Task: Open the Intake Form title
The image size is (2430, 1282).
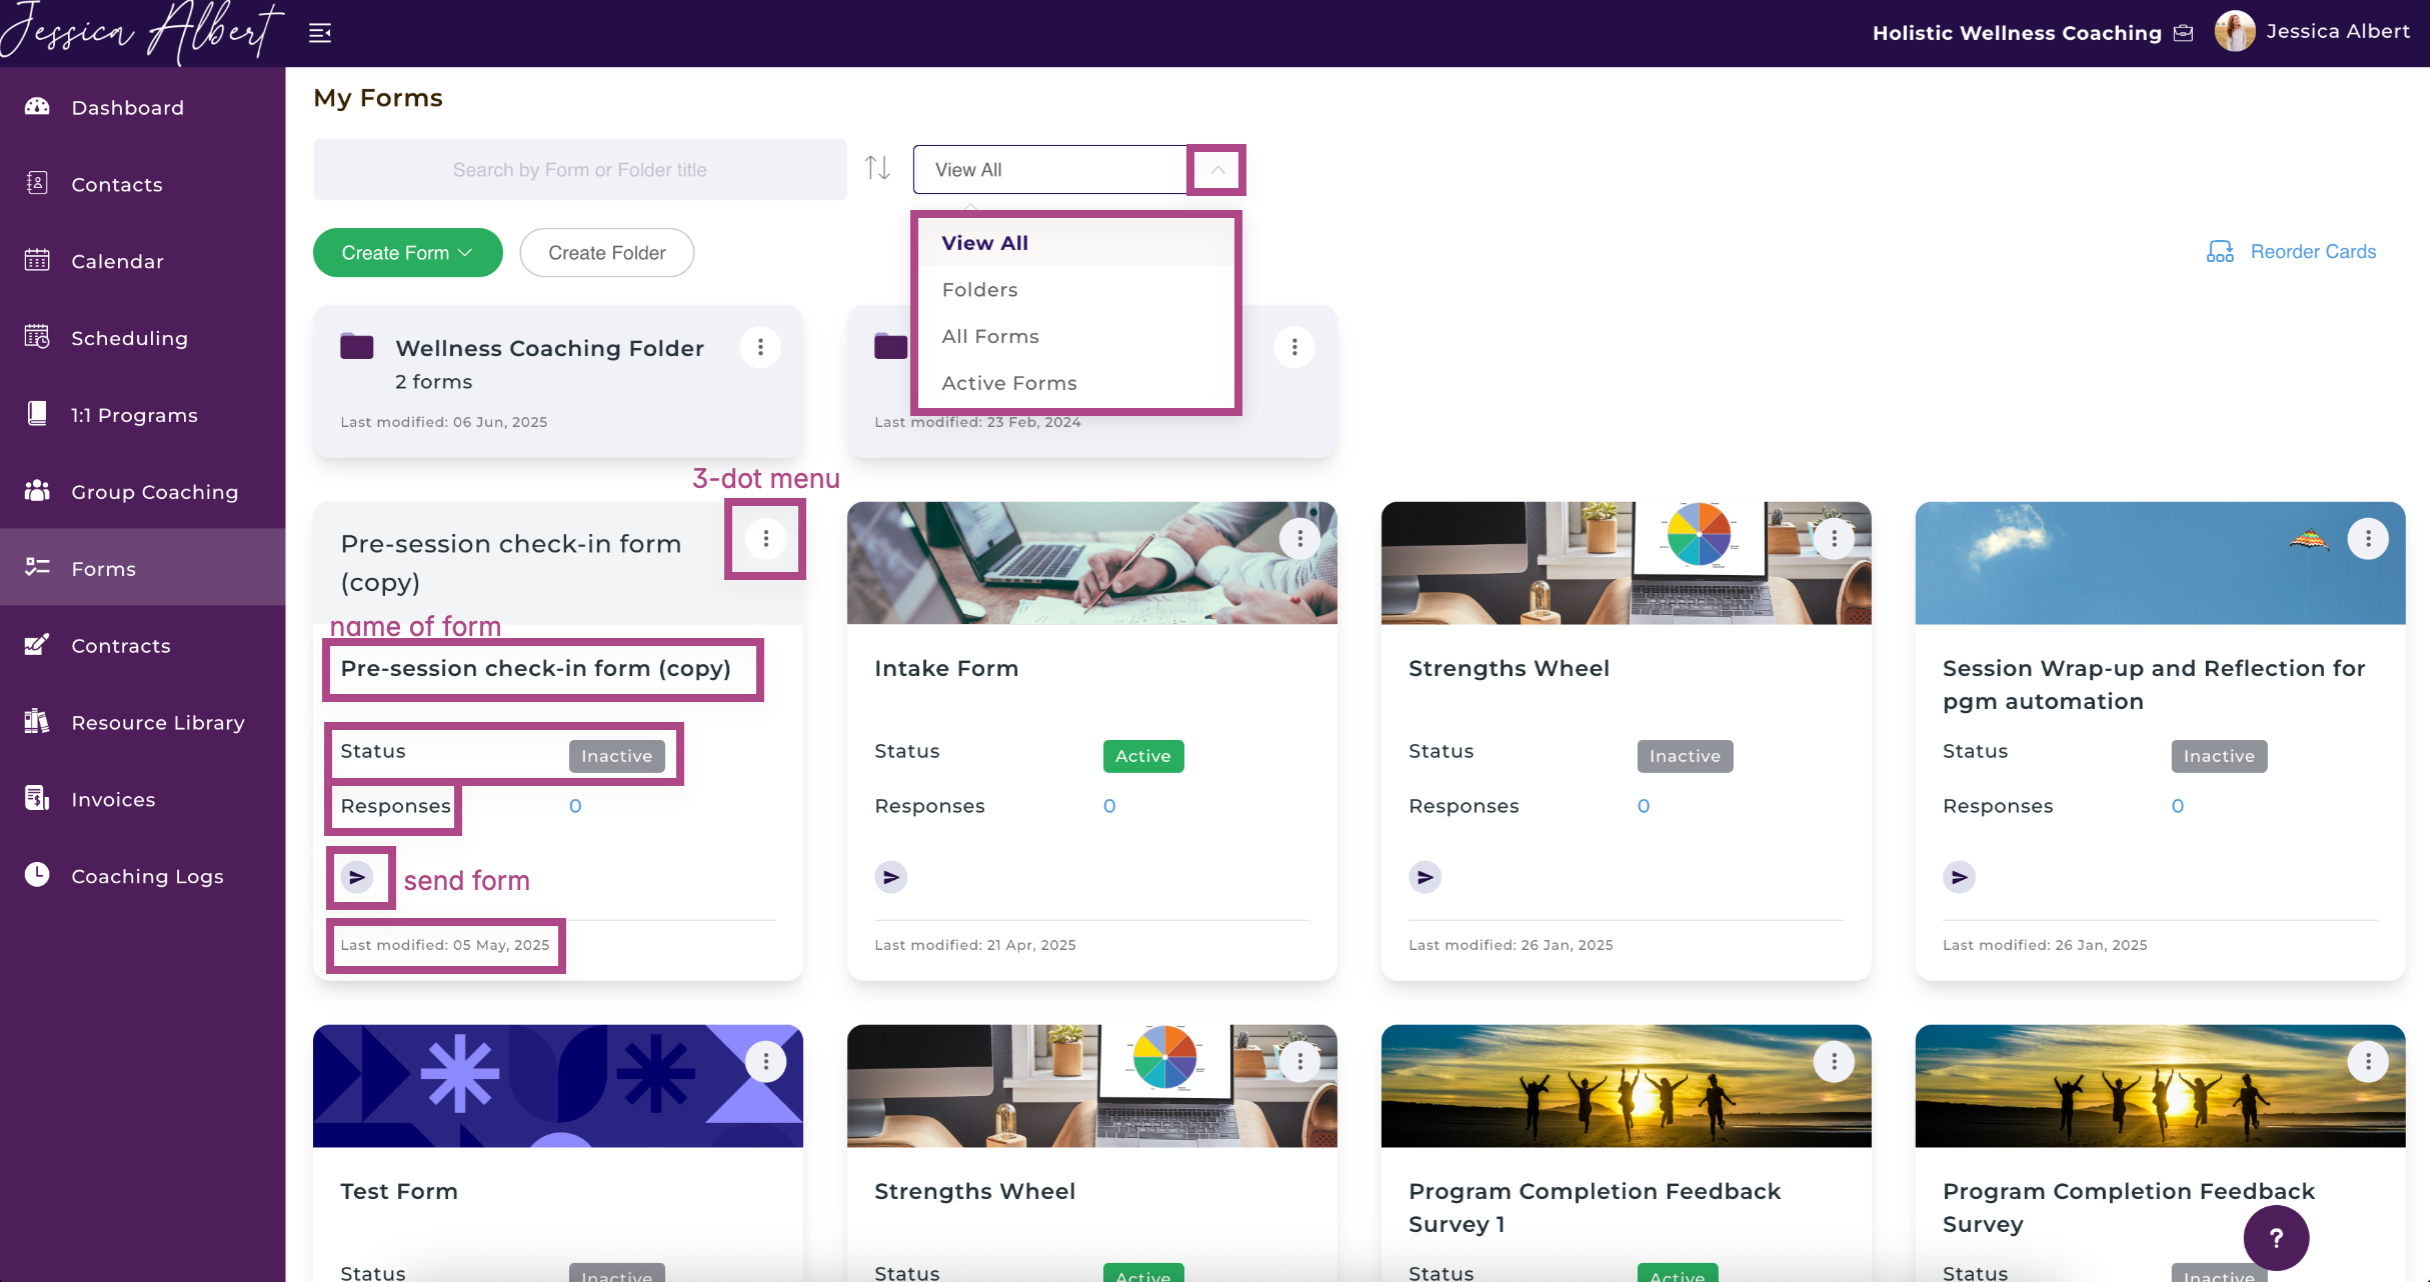Action: click(x=946, y=668)
